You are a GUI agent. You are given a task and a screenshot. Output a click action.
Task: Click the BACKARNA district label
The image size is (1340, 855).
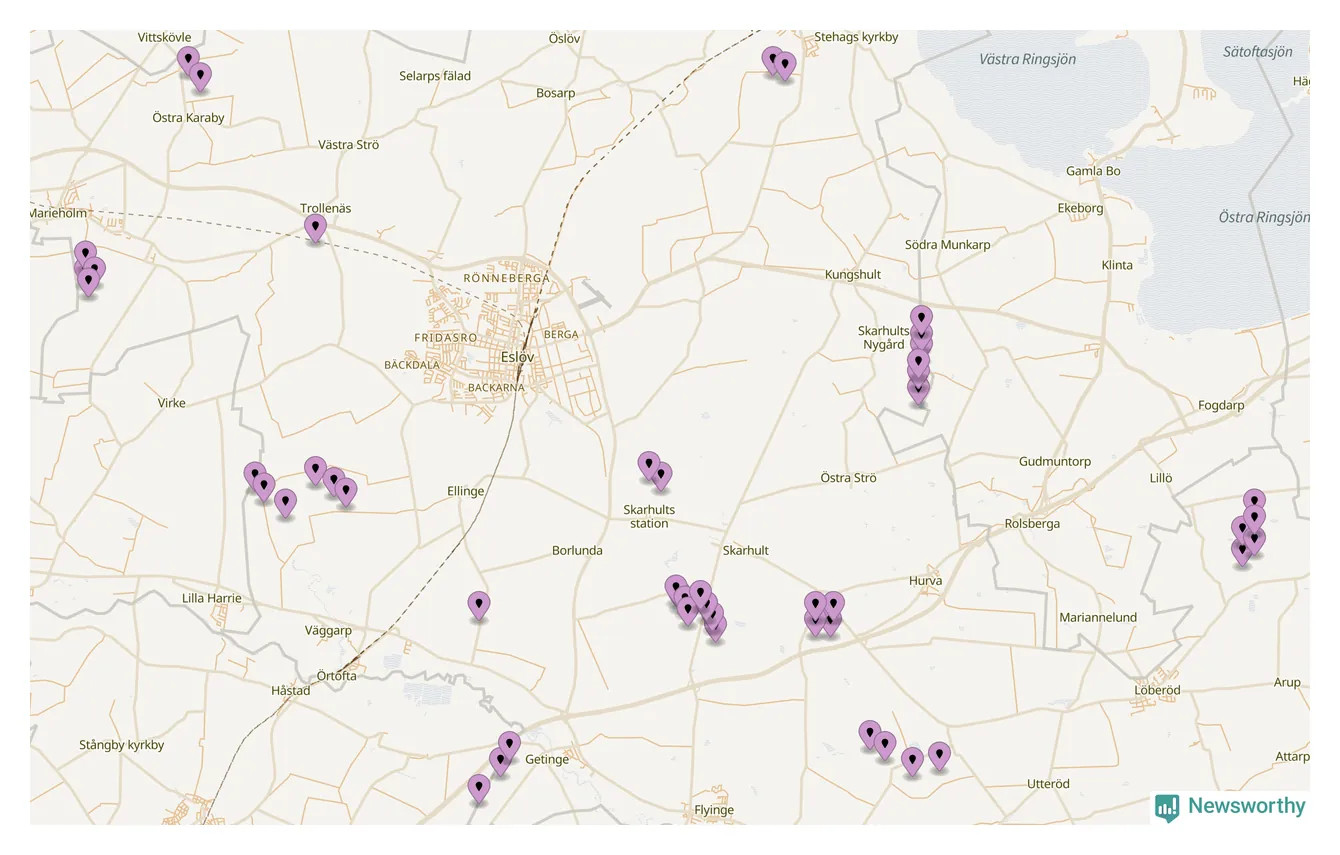(496, 388)
